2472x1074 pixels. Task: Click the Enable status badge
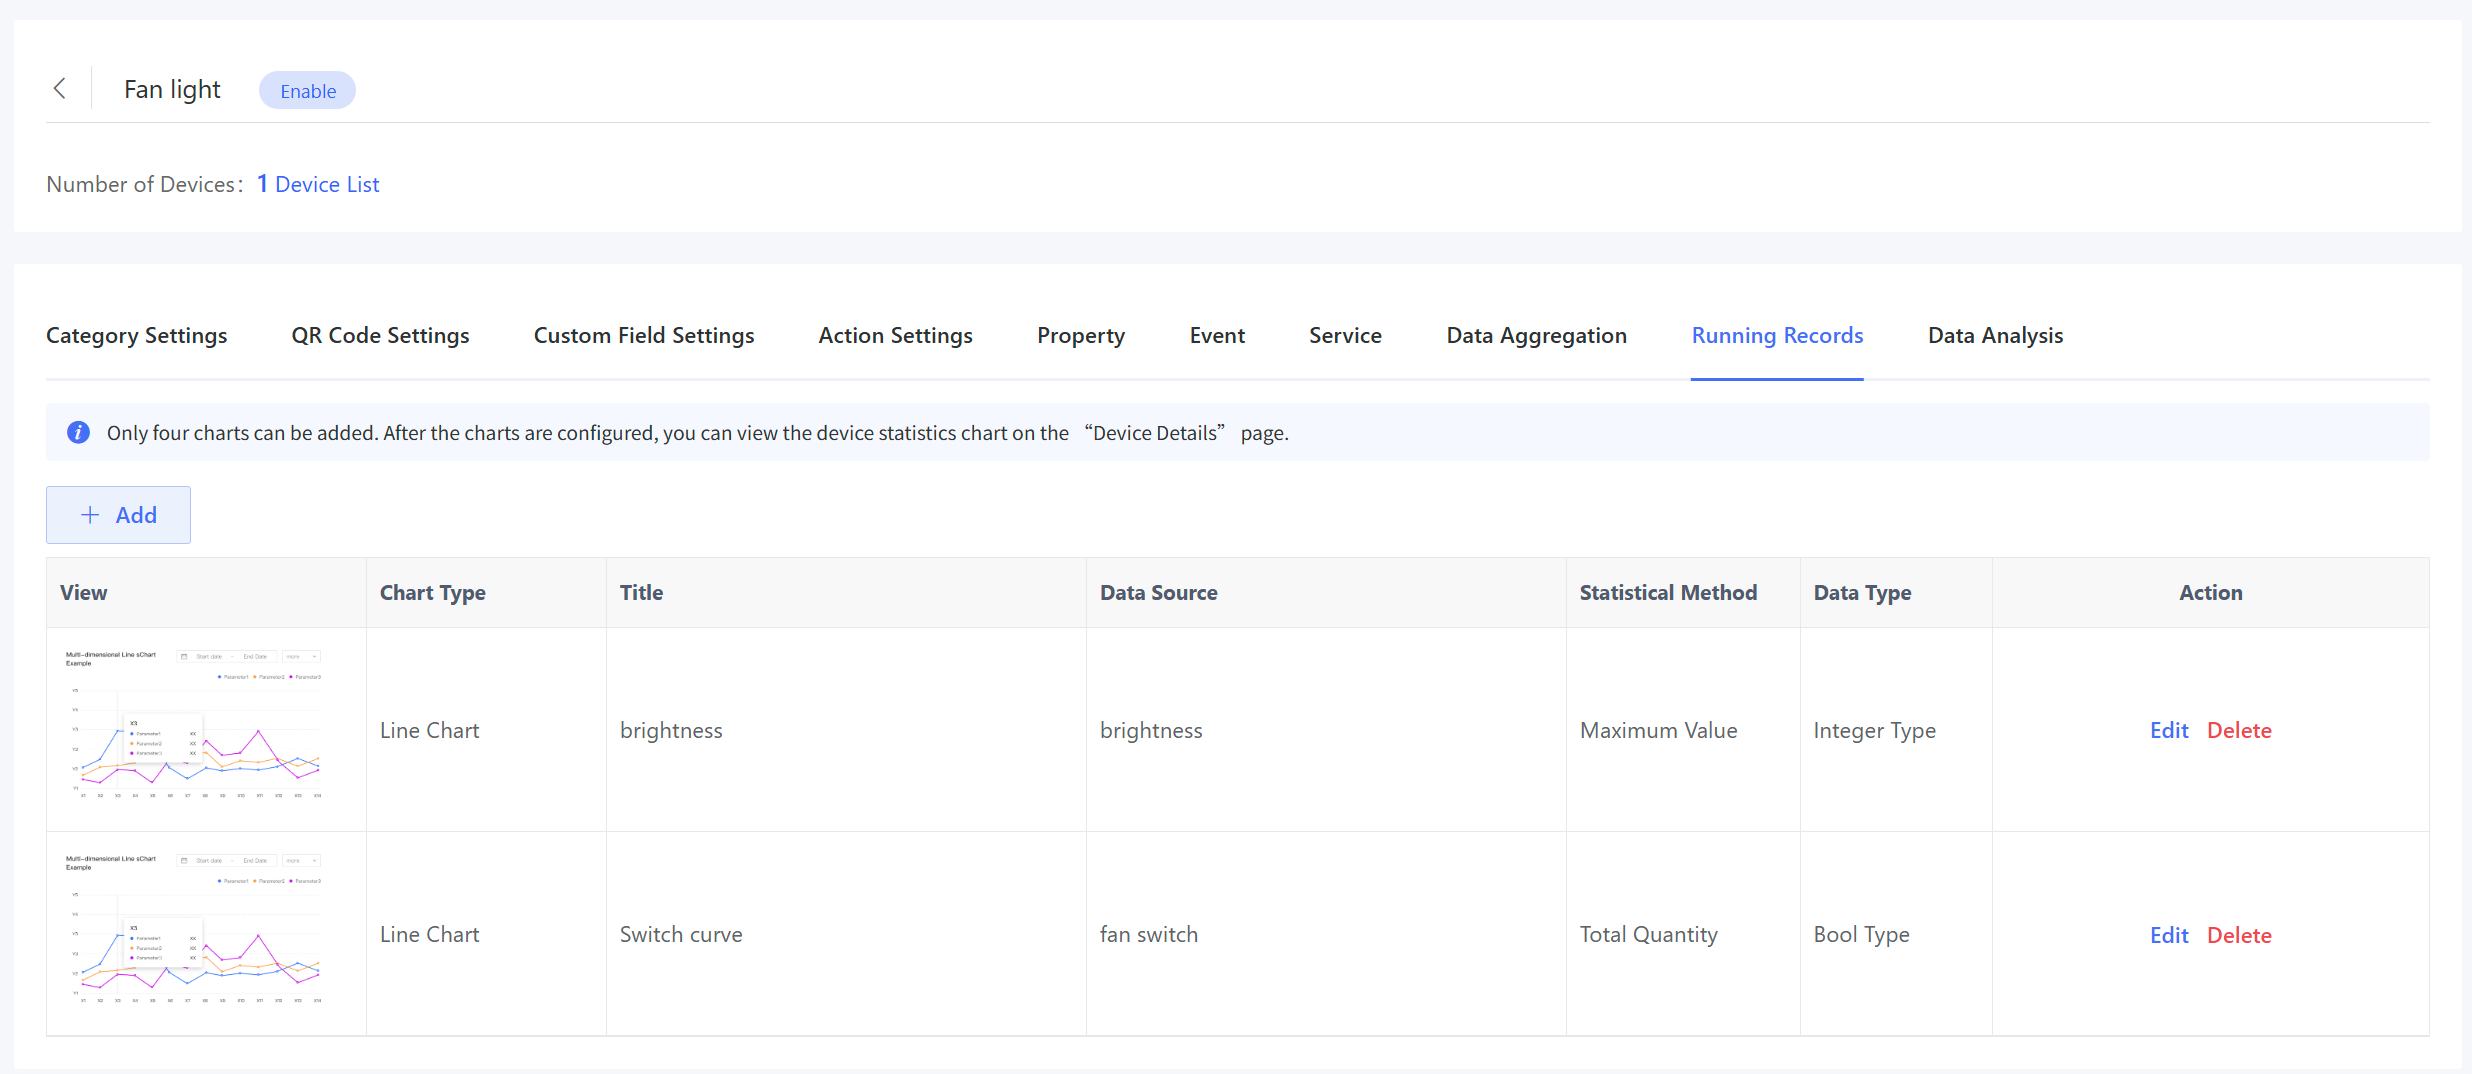coord(307,91)
